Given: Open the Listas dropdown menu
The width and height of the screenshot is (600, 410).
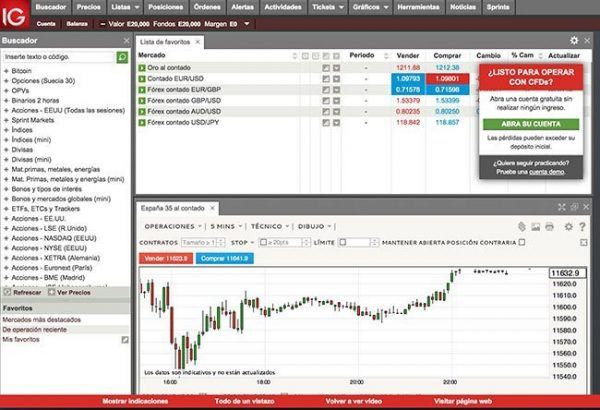Looking at the screenshot, I should point(125,7).
